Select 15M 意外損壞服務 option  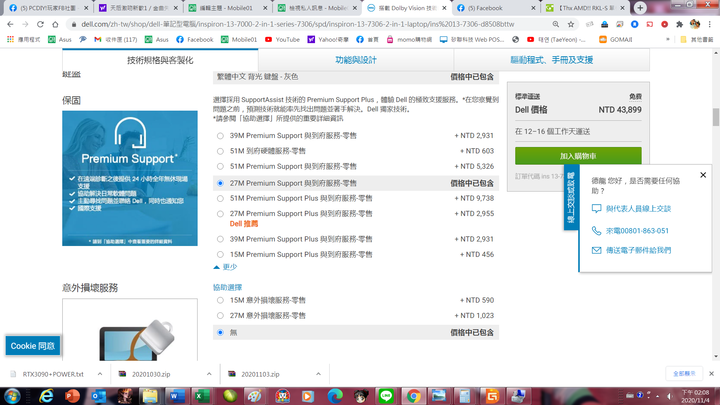[220, 300]
